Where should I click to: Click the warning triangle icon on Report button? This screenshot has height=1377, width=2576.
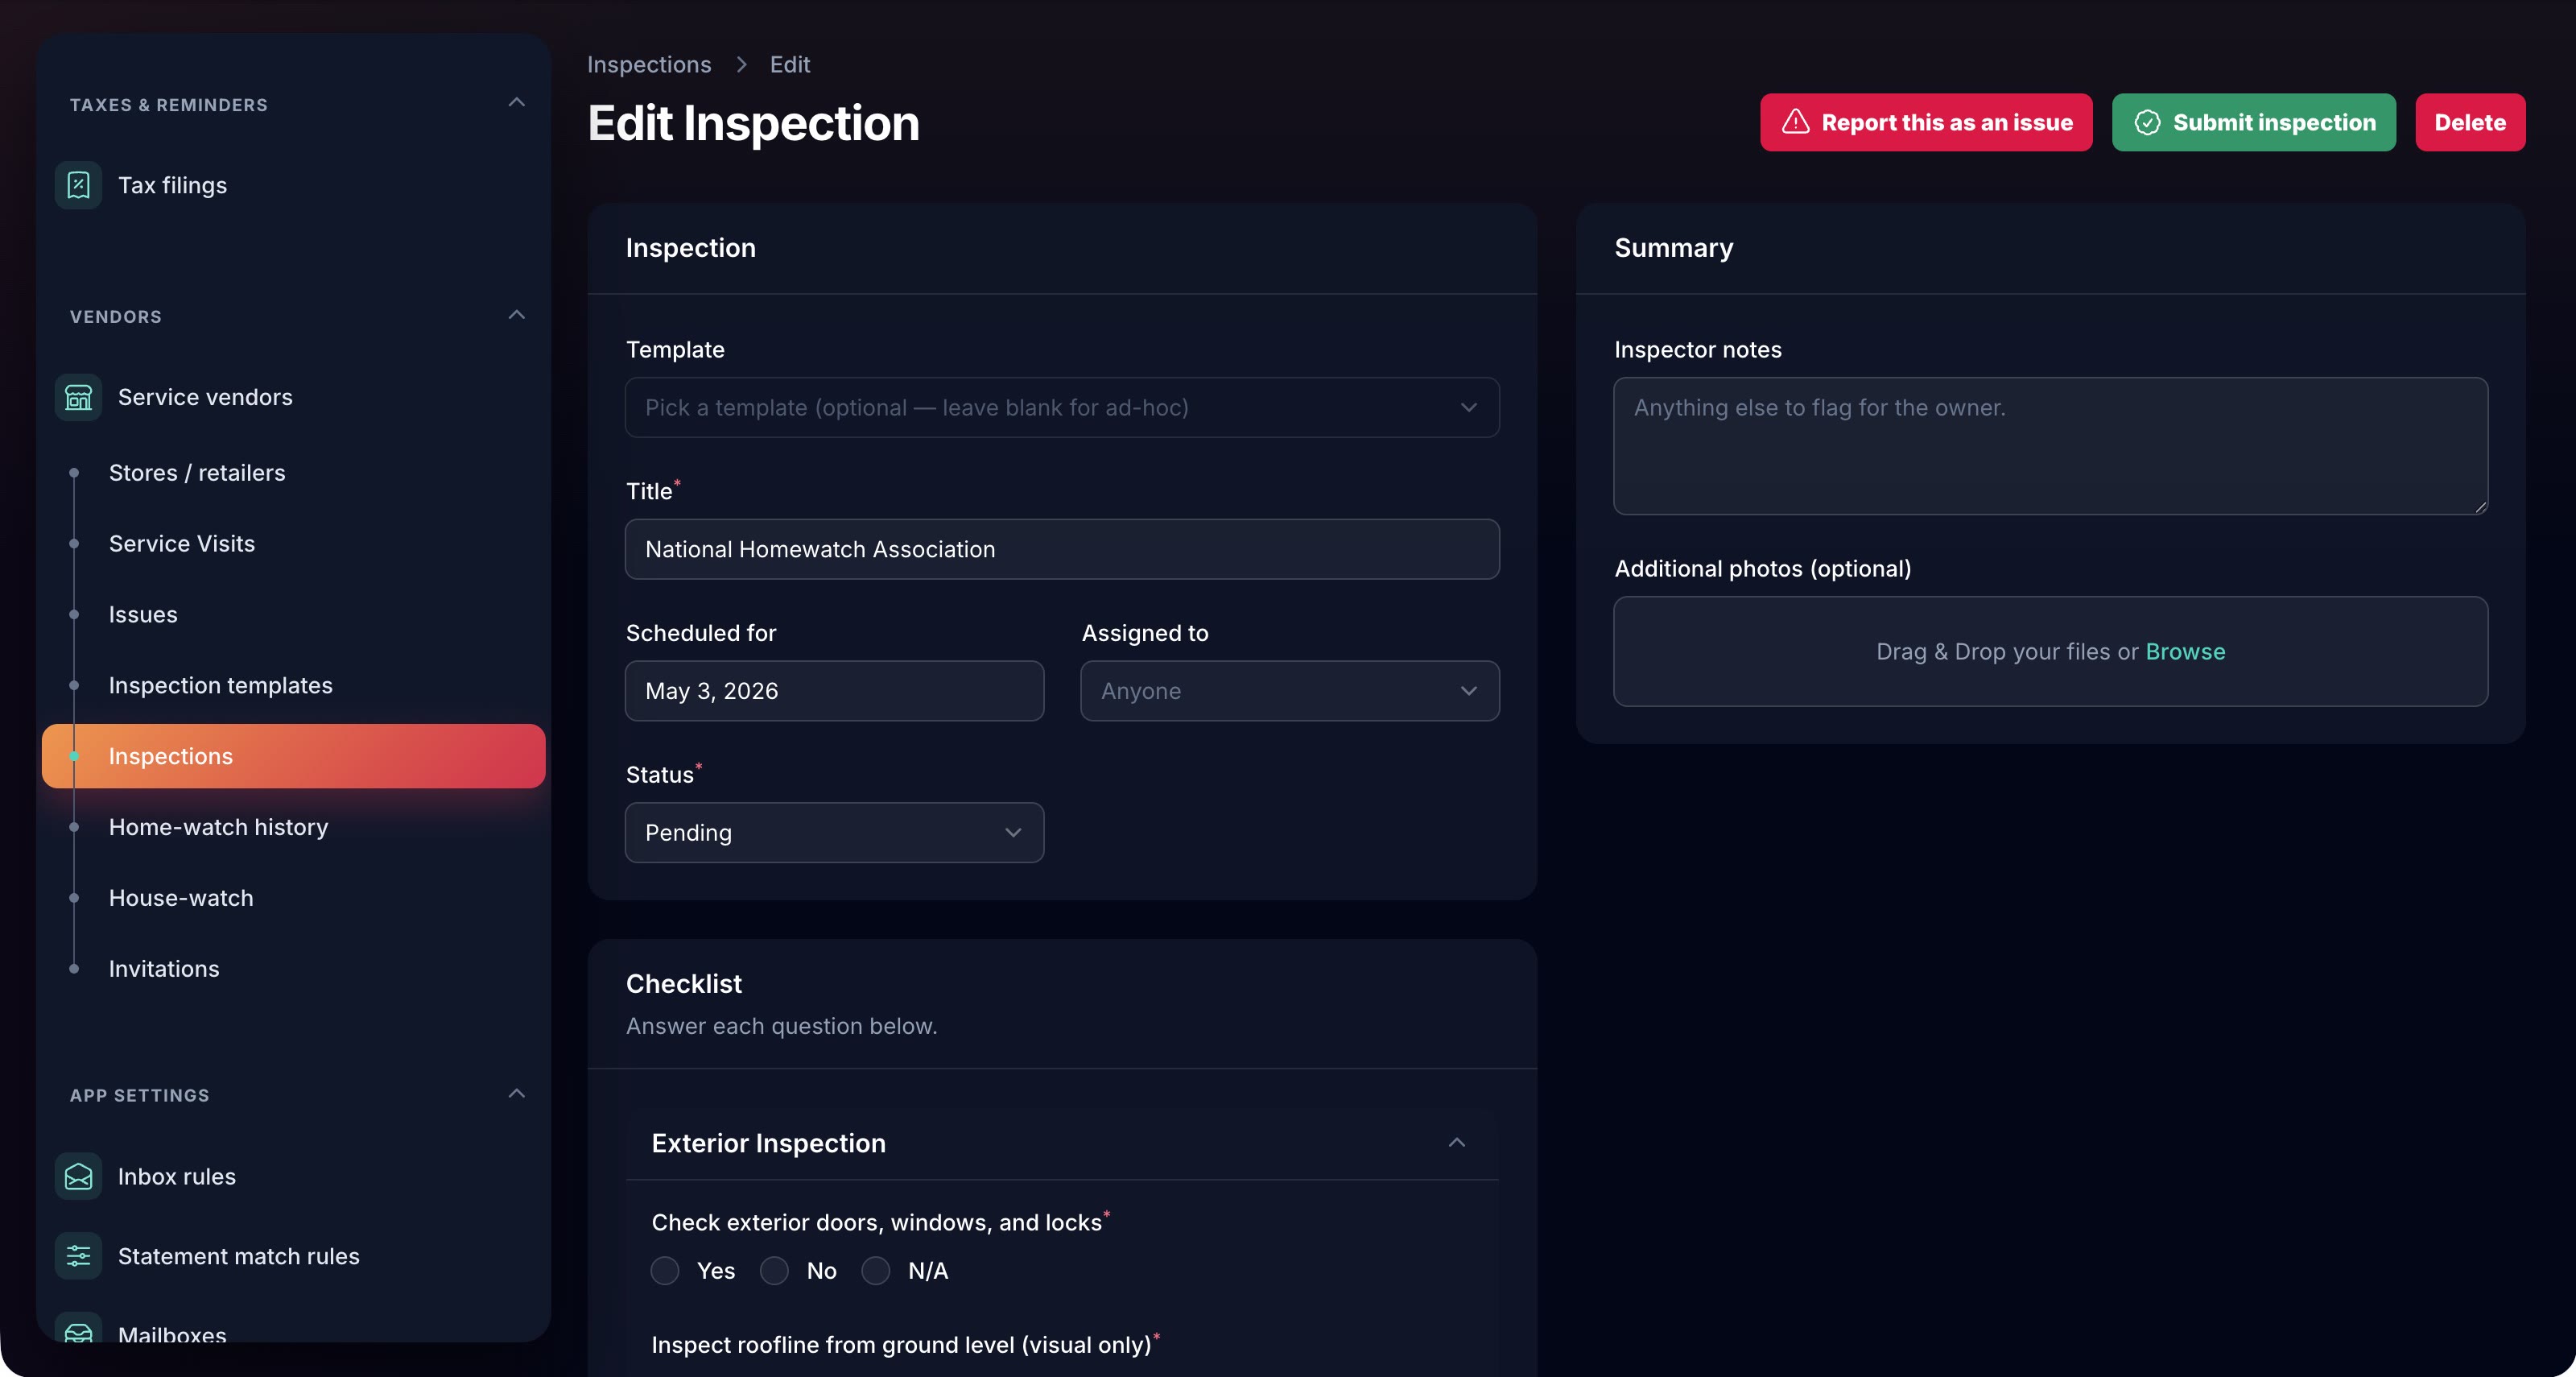[x=1796, y=122]
